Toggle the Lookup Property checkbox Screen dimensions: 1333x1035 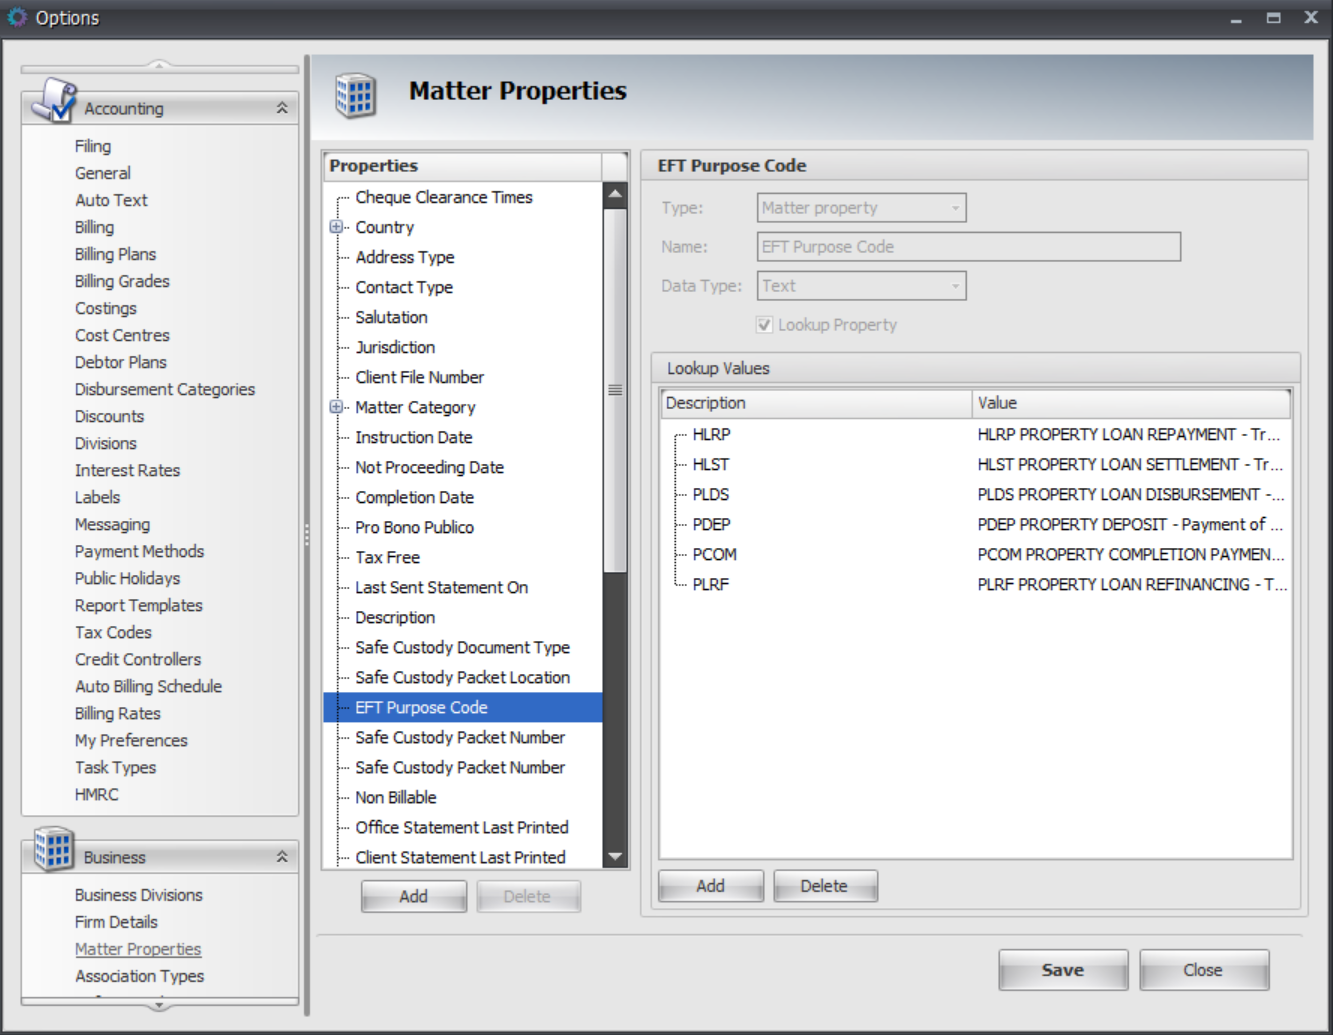pyautogui.click(x=765, y=325)
